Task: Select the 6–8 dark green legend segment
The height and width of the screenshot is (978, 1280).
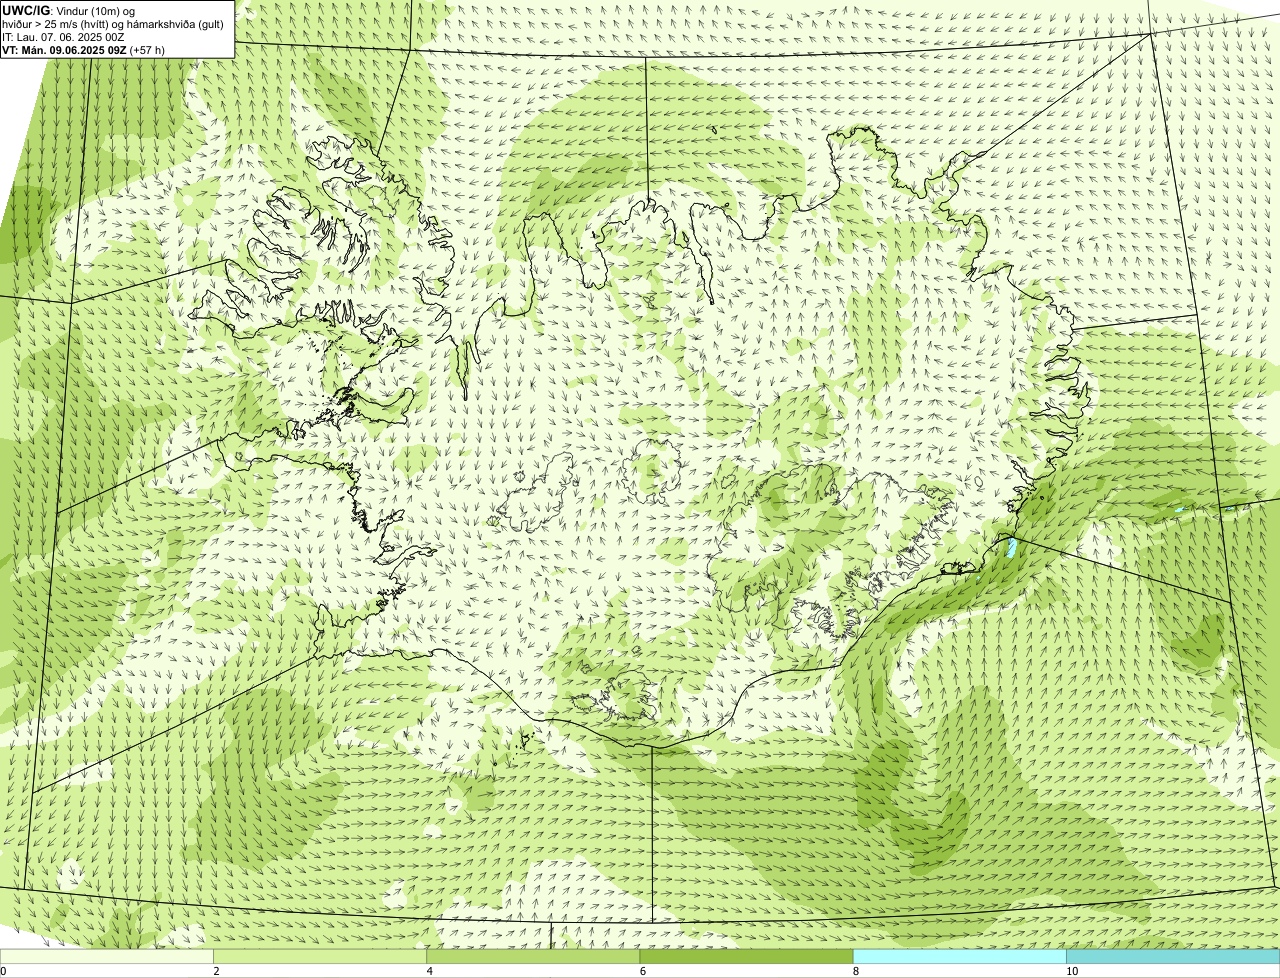Action: [746, 956]
